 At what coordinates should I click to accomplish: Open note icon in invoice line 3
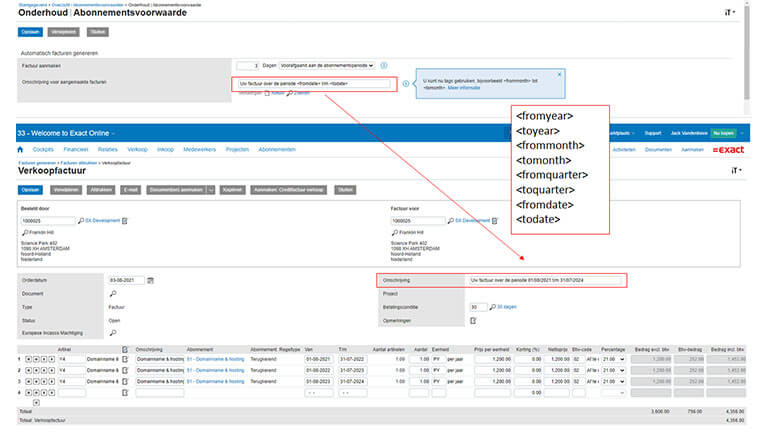(125, 382)
